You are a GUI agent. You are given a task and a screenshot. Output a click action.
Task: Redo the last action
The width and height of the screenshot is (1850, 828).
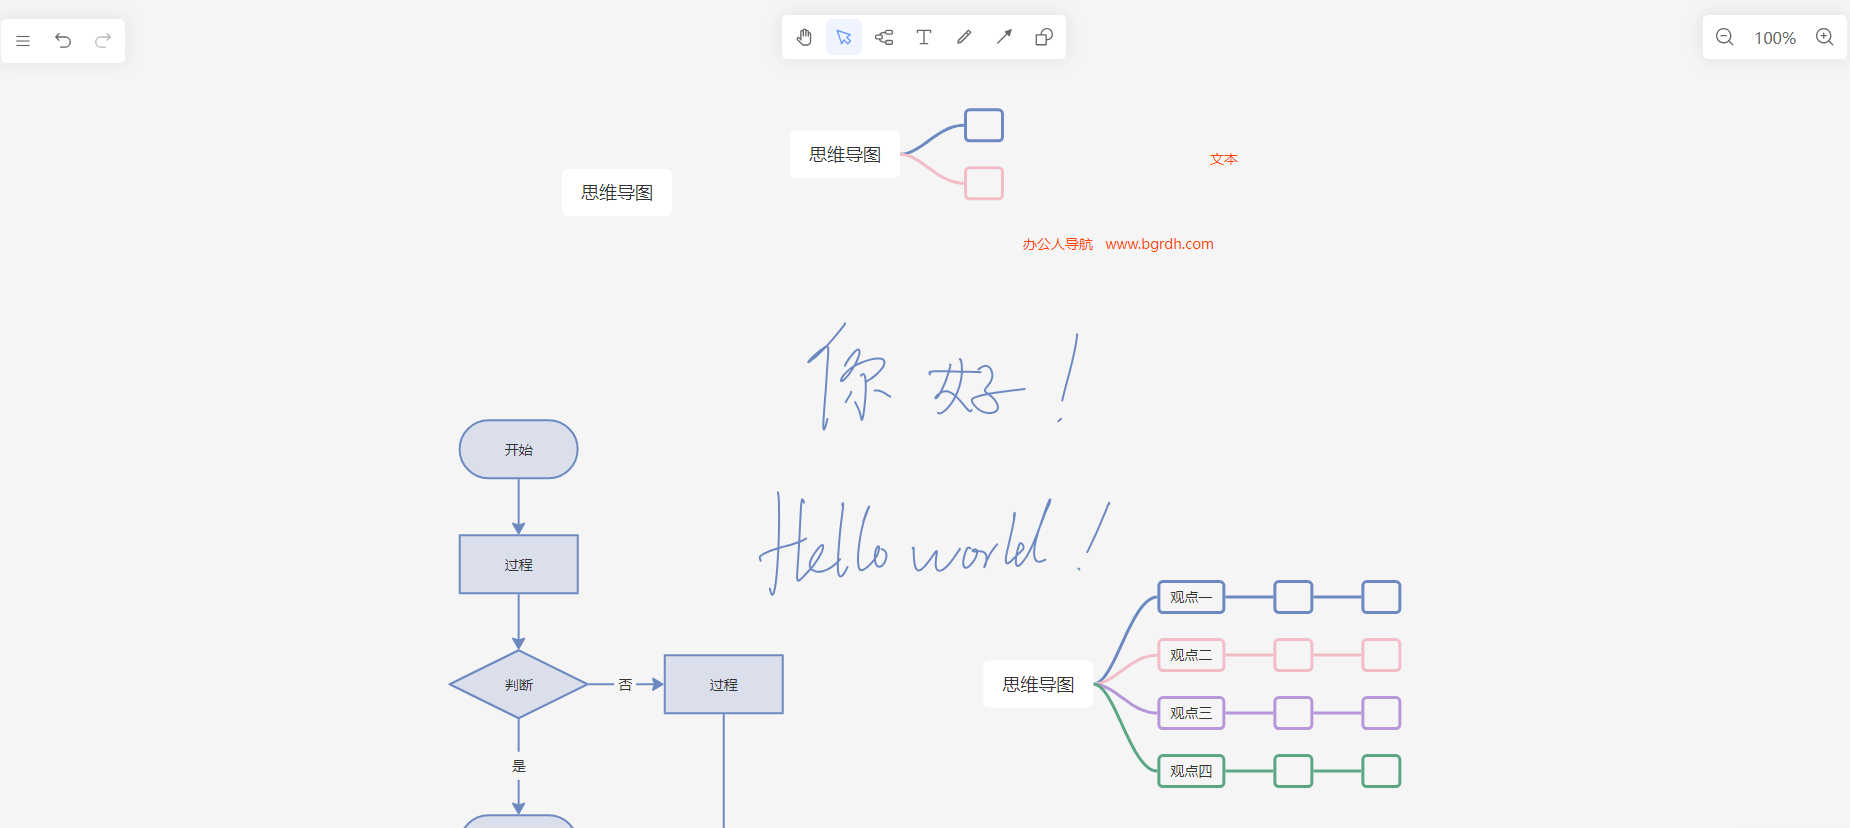[103, 41]
